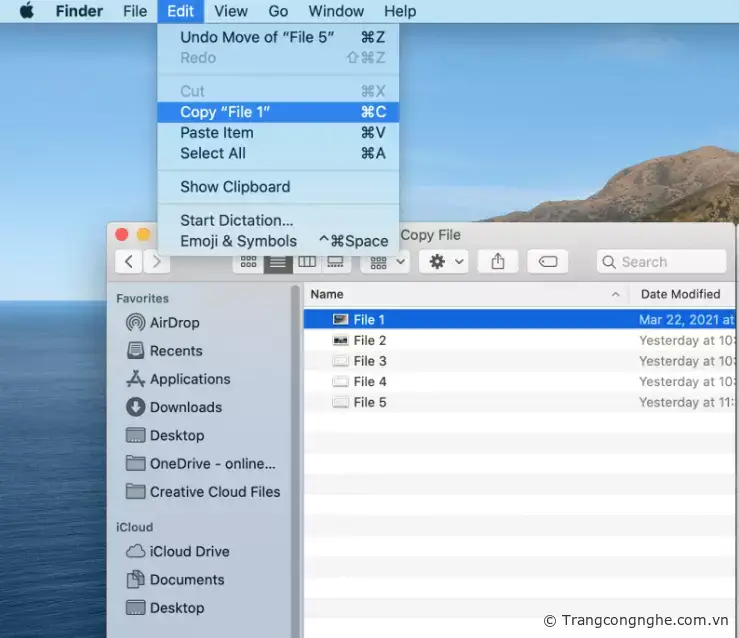Image resolution: width=739 pixels, height=638 pixels.
Task: Open the group-by arrangement dropdown
Action: coord(385,262)
